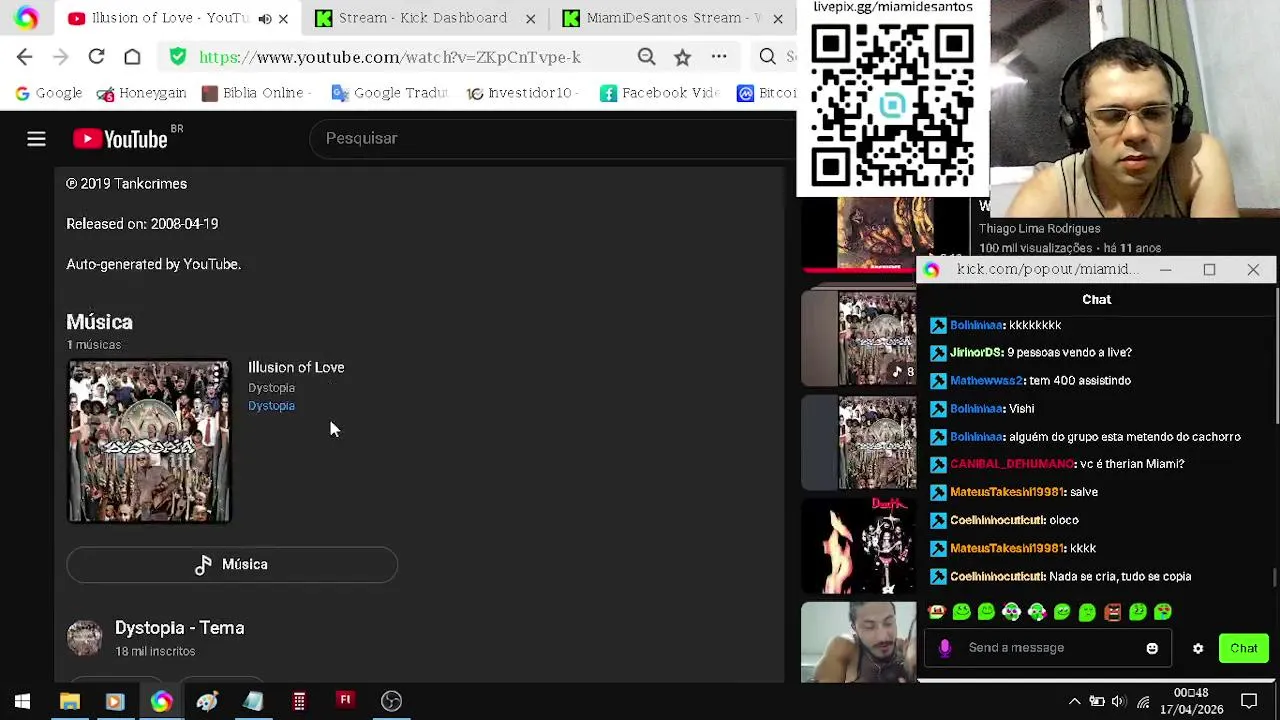The image size is (1280, 720).
Task: Open the speaker volume tray icon
Action: click(x=1119, y=701)
